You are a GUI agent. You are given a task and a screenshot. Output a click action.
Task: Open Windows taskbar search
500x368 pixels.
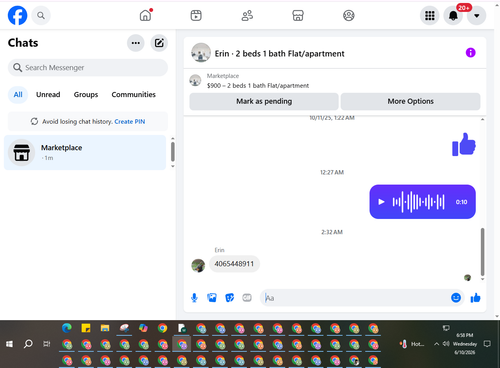point(28,344)
